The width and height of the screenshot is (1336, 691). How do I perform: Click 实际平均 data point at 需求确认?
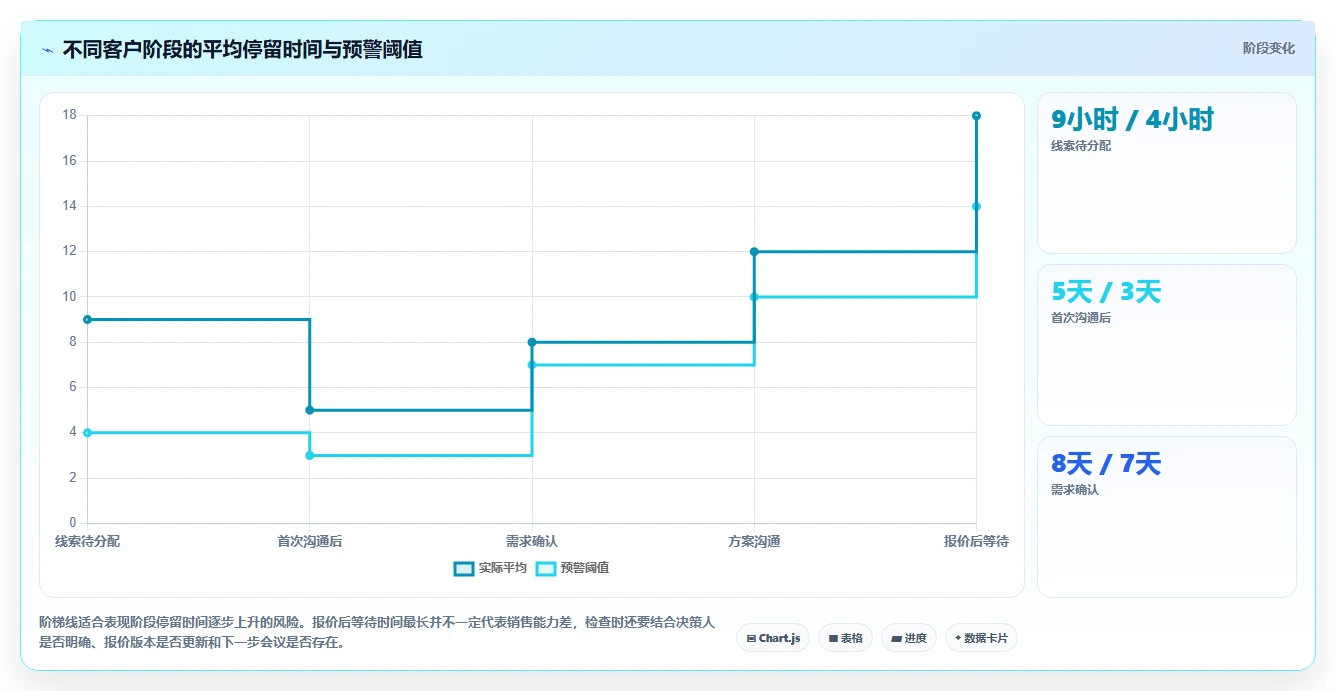532,342
